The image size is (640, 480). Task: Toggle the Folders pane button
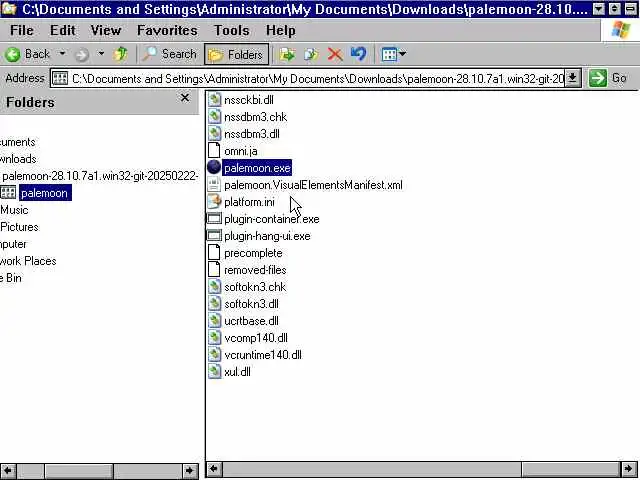click(236, 54)
